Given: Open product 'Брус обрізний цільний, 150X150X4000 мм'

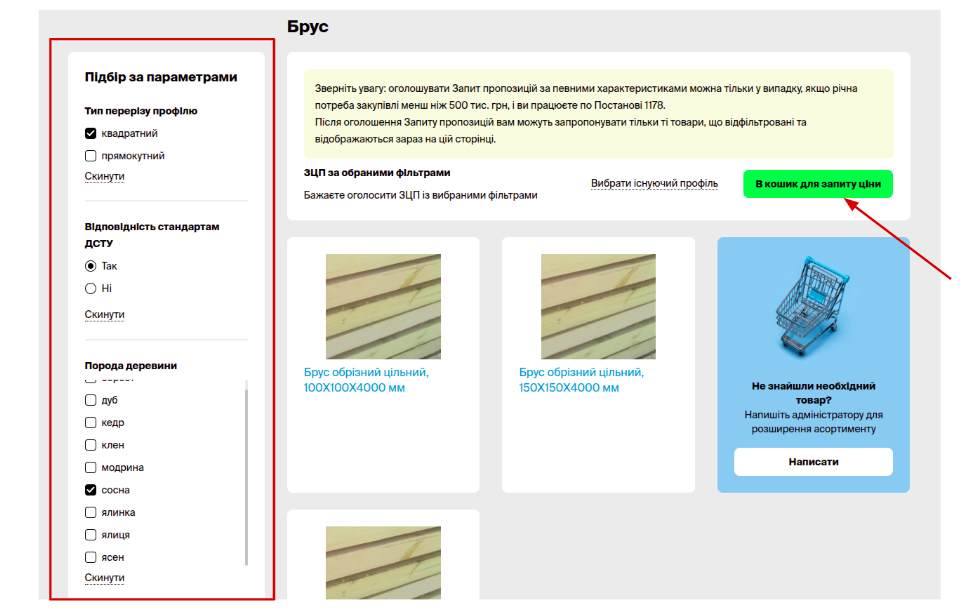Looking at the screenshot, I should coord(581,380).
